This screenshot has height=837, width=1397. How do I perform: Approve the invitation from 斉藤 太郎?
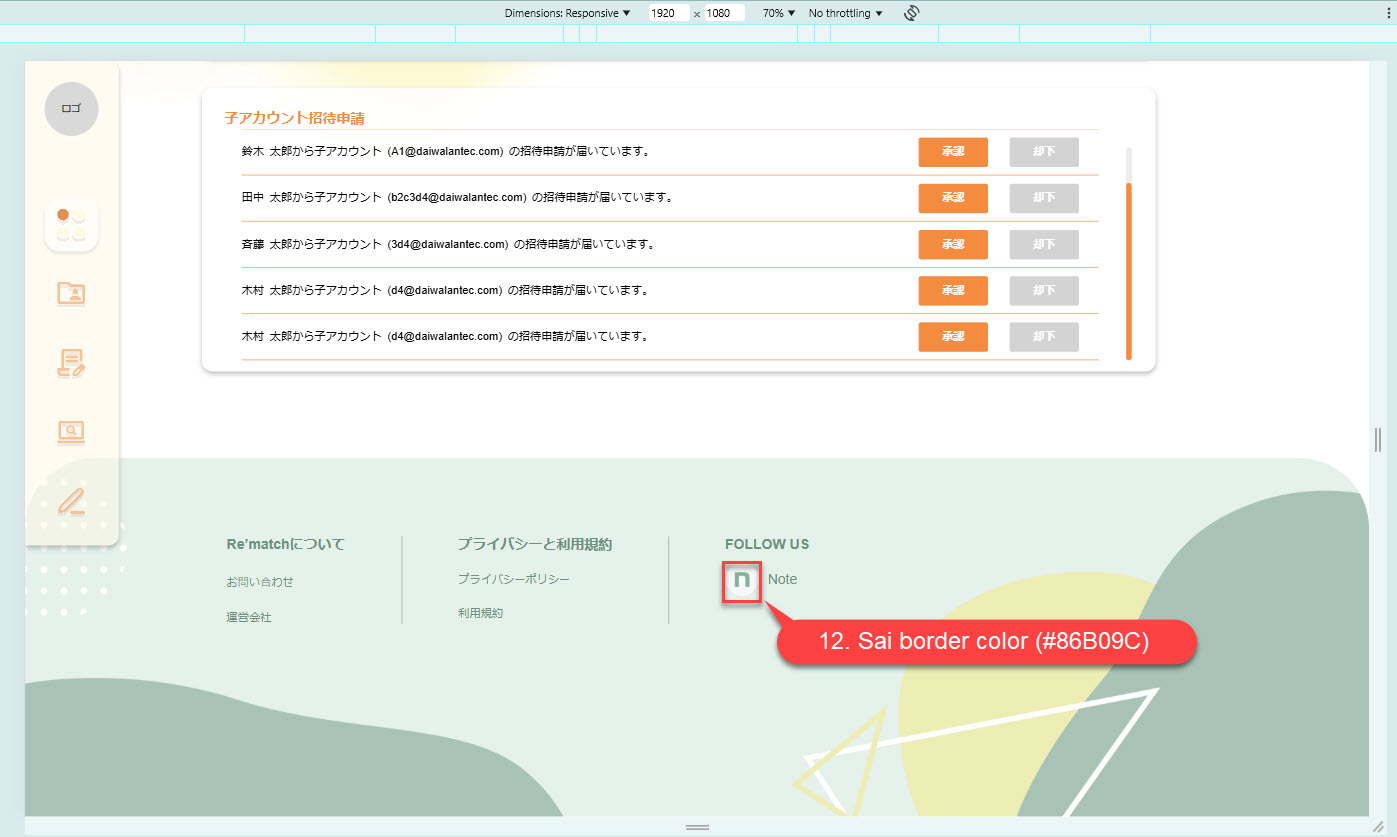(953, 244)
